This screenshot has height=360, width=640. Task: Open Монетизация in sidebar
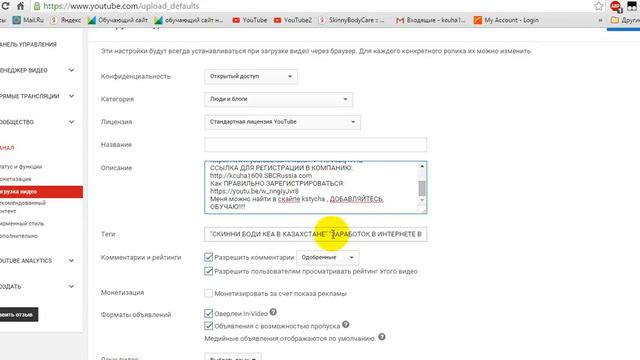coord(16,179)
